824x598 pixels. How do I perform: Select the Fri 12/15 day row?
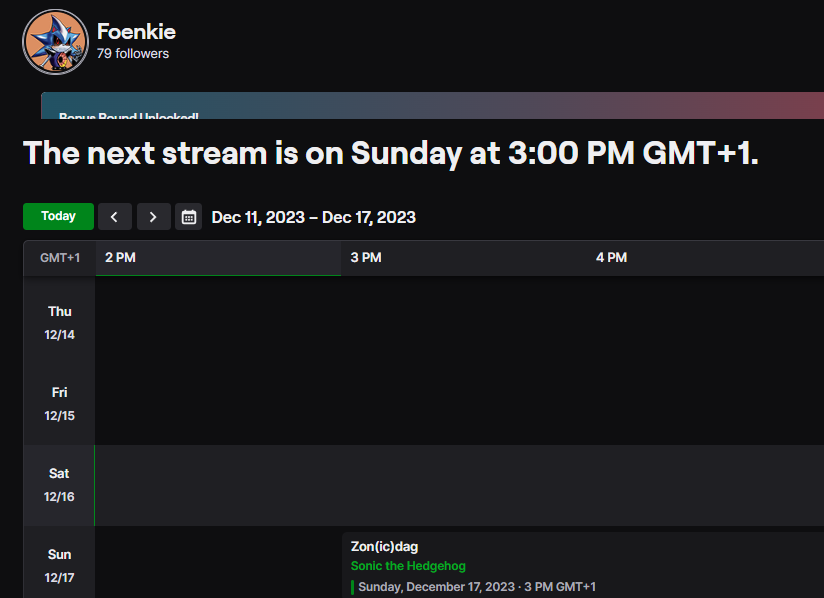[x=60, y=403]
